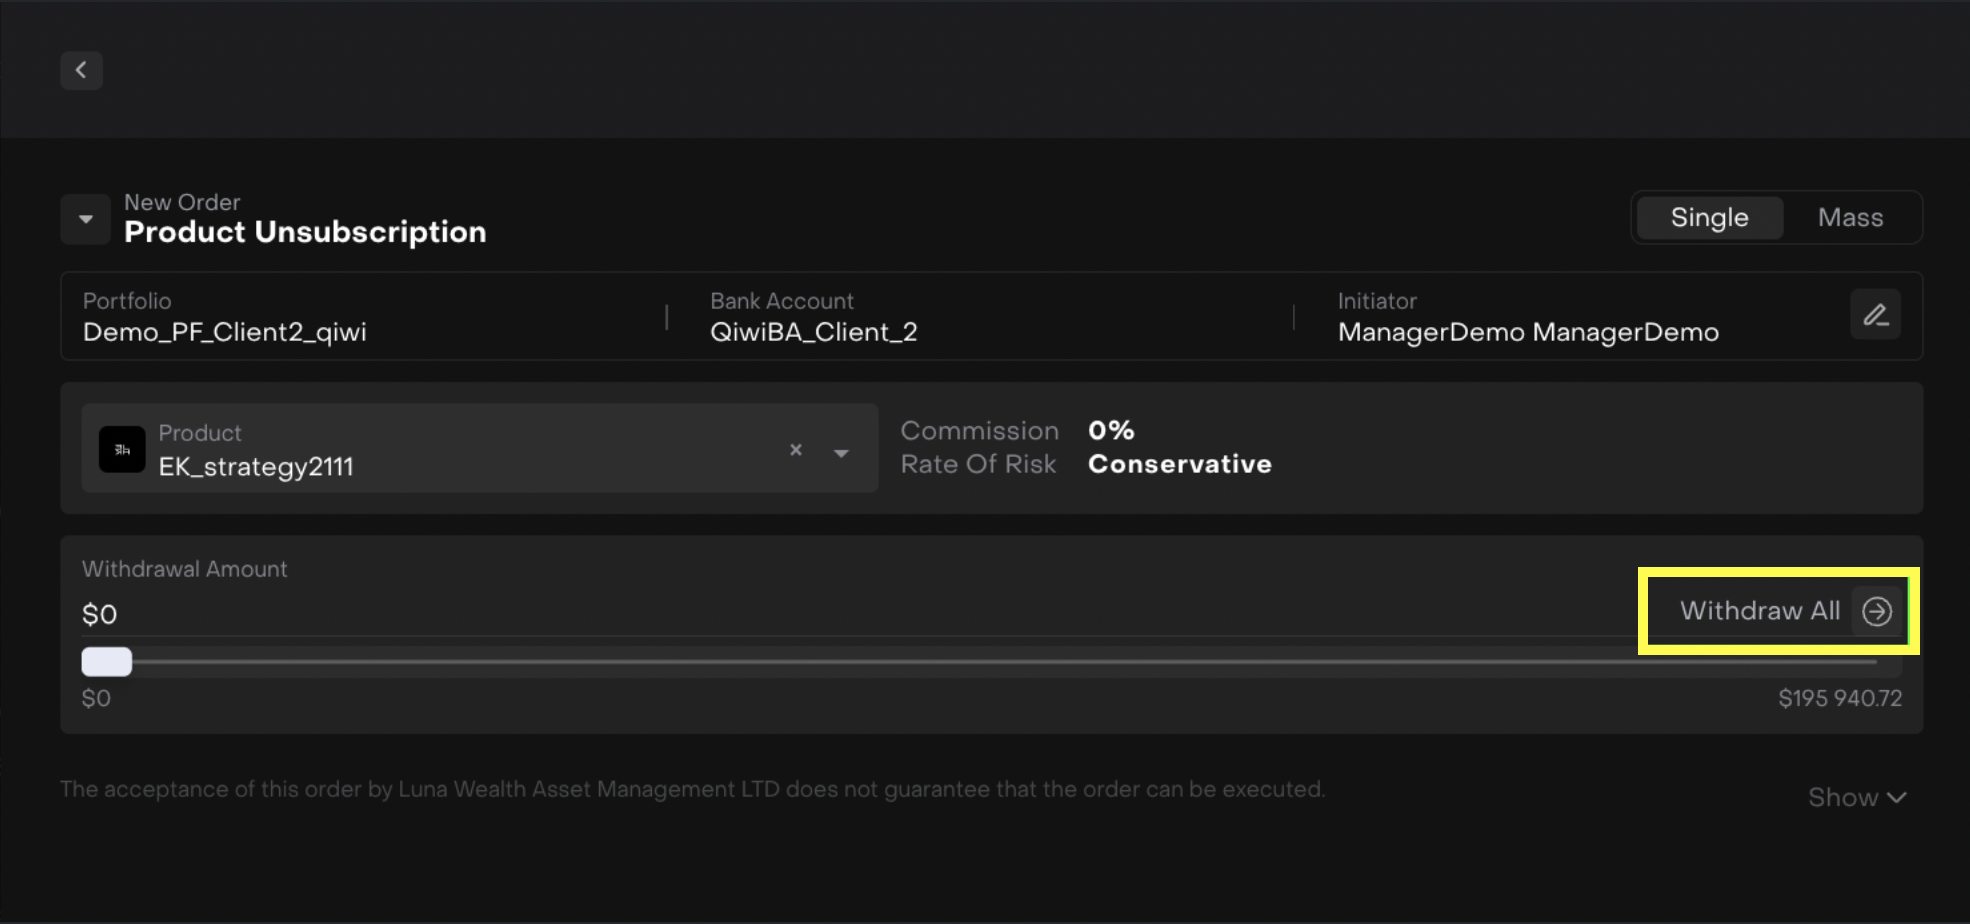Clear the selected product with the X icon
The height and width of the screenshot is (924, 1970).
(x=795, y=450)
